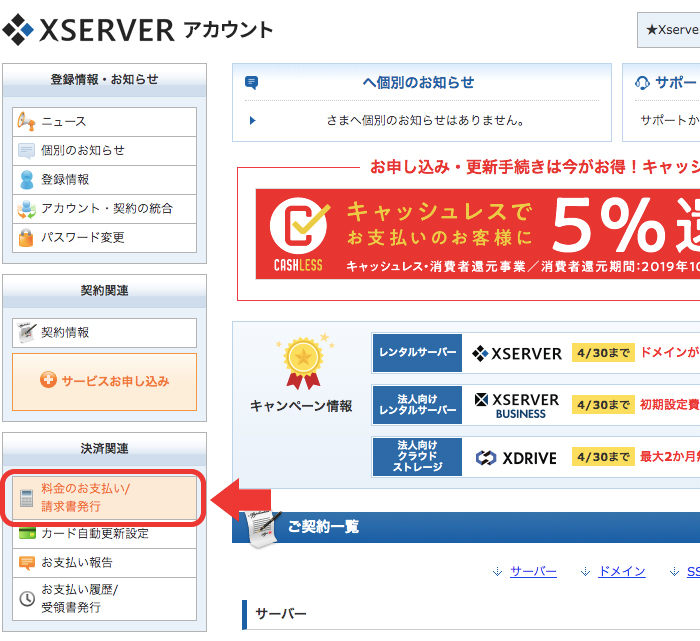Click the down arrow icon beside サーバー link

497,572
